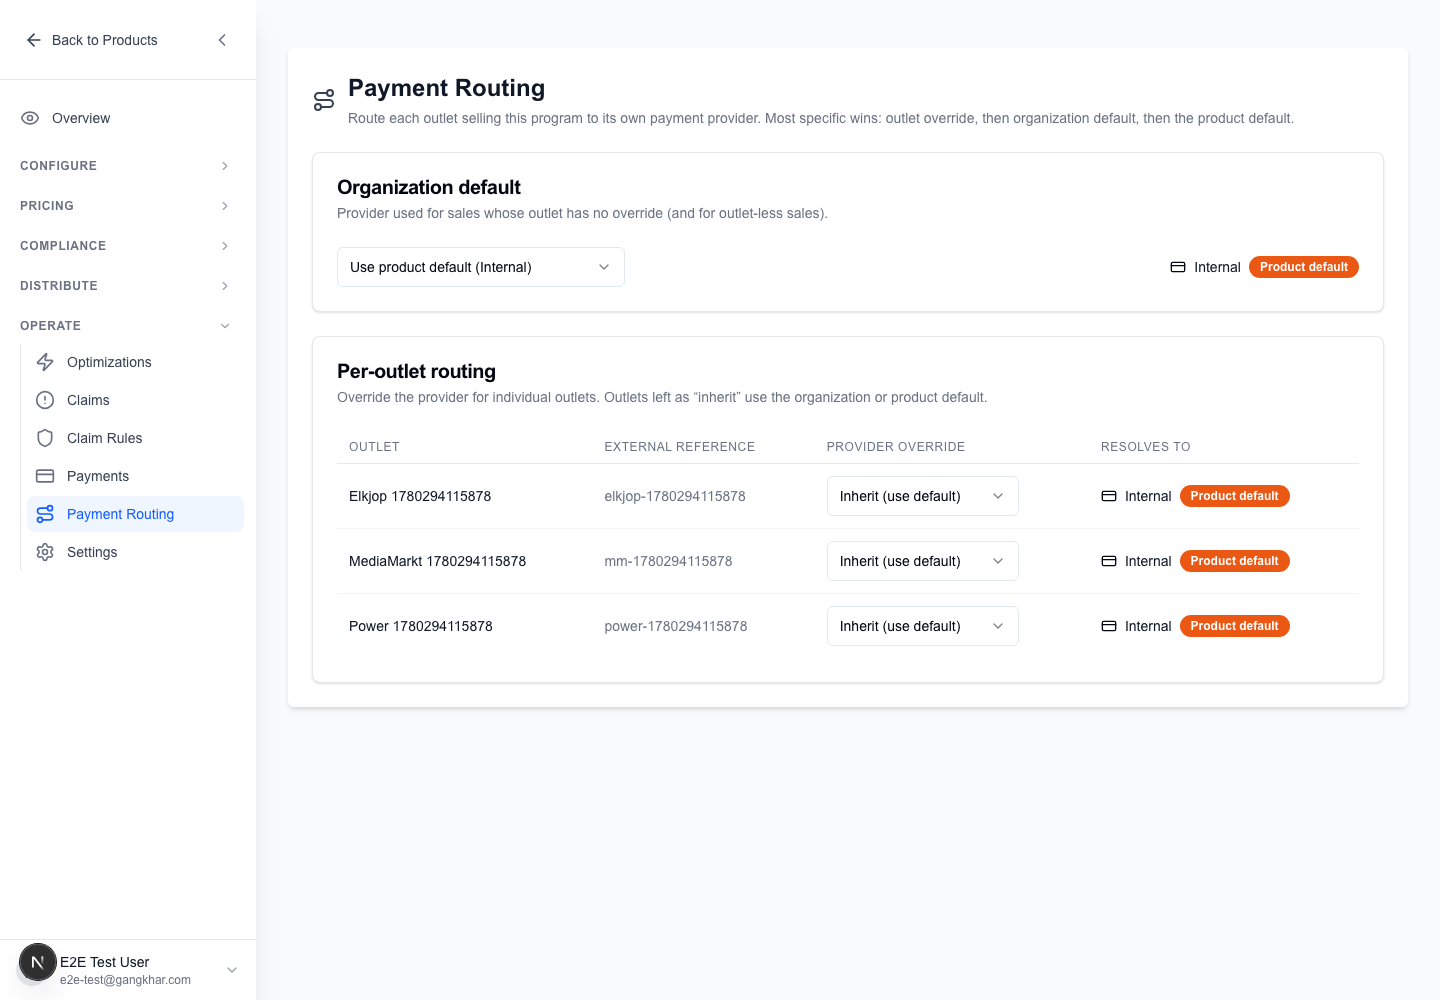Image resolution: width=1440 pixels, height=1000 pixels.
Task: Click the Overview eye icon
Action: (x=30, y=118)
